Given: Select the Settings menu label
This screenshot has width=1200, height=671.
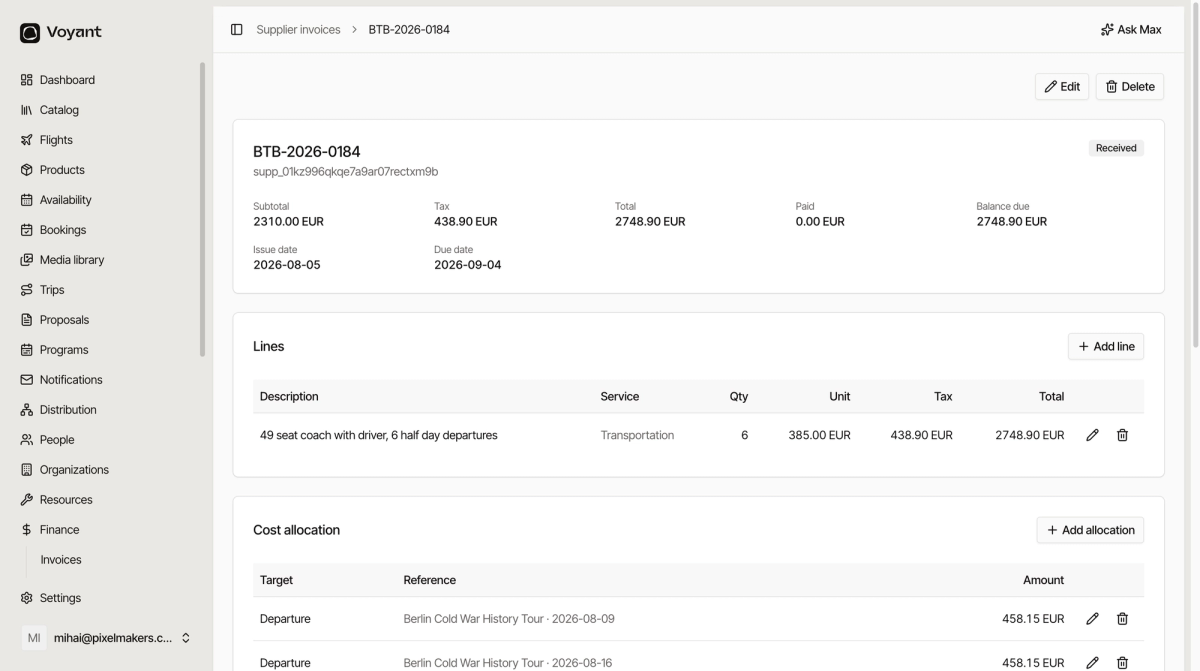Looking at the screenshot, I should point(60,598).
